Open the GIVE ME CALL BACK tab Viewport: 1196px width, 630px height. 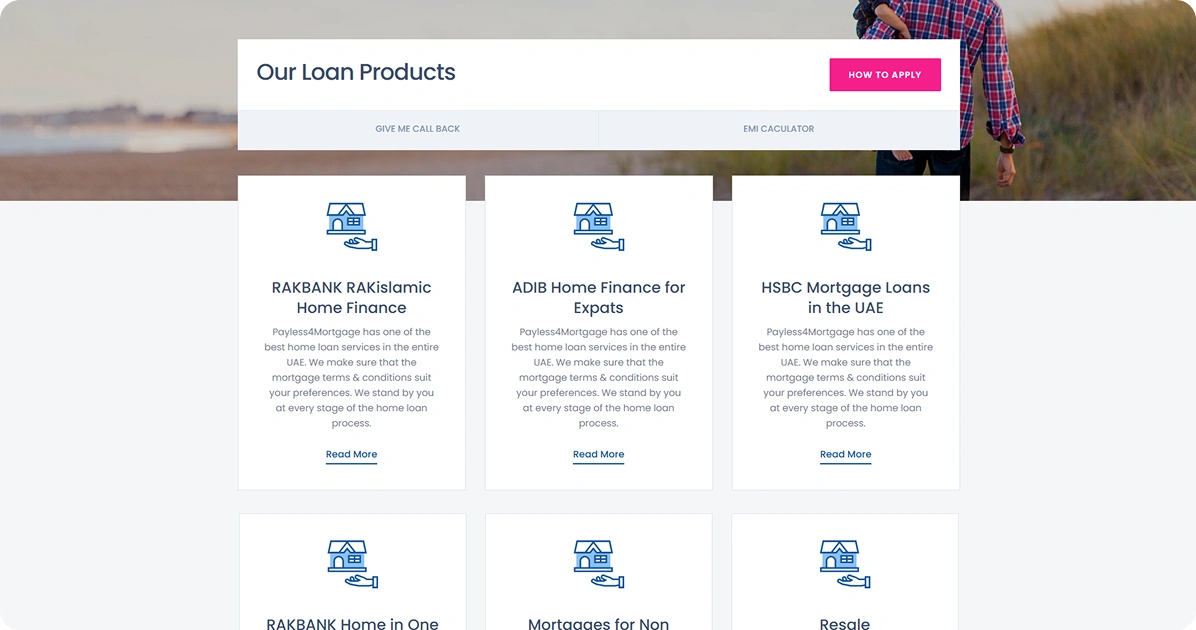[x=418, y=129]
